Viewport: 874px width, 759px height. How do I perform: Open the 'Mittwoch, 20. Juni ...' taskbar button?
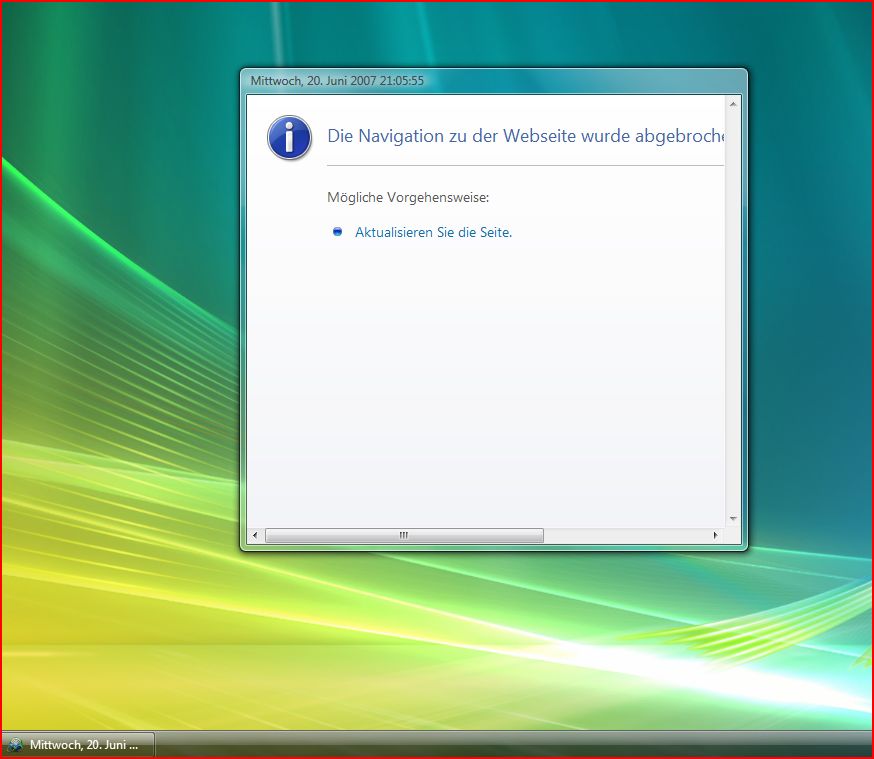pyautogui.click(x=78, y=745)
